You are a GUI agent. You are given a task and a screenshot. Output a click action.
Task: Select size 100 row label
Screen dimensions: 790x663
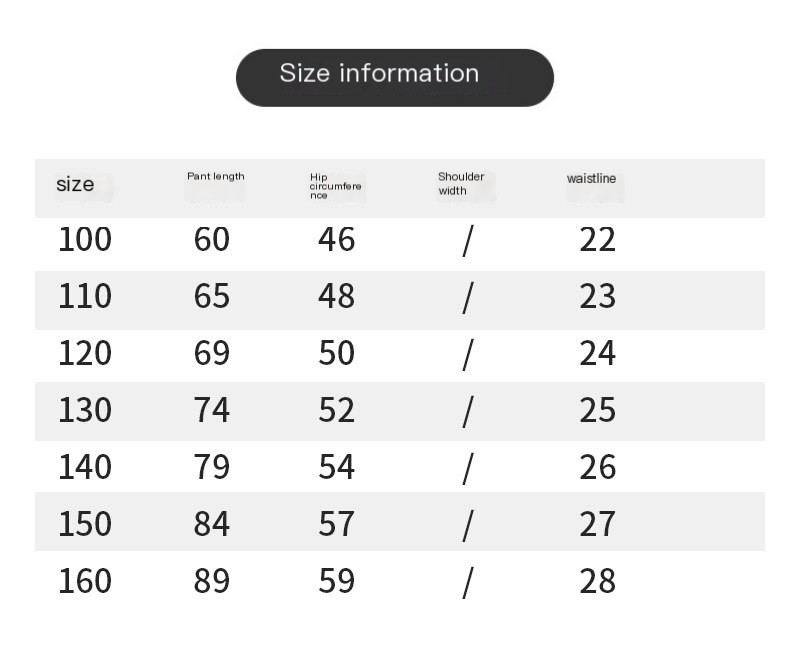85,239
